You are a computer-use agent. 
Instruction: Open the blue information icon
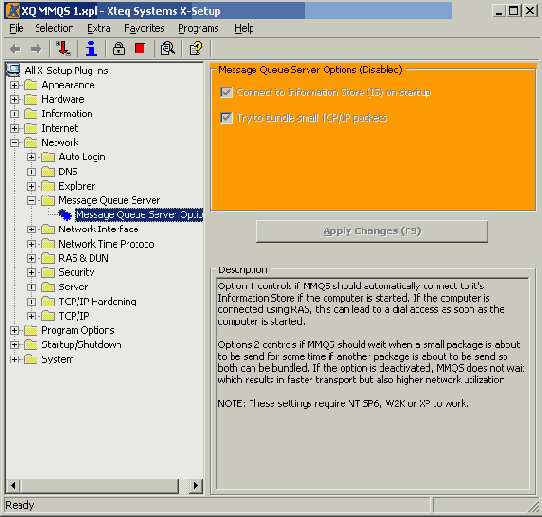(x=91, y=48)
